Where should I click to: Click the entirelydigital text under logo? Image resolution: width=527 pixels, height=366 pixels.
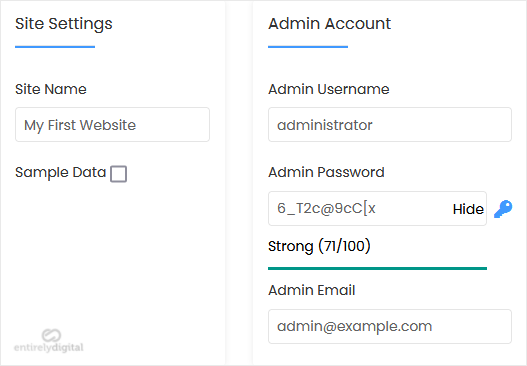(x=49, y=348)
